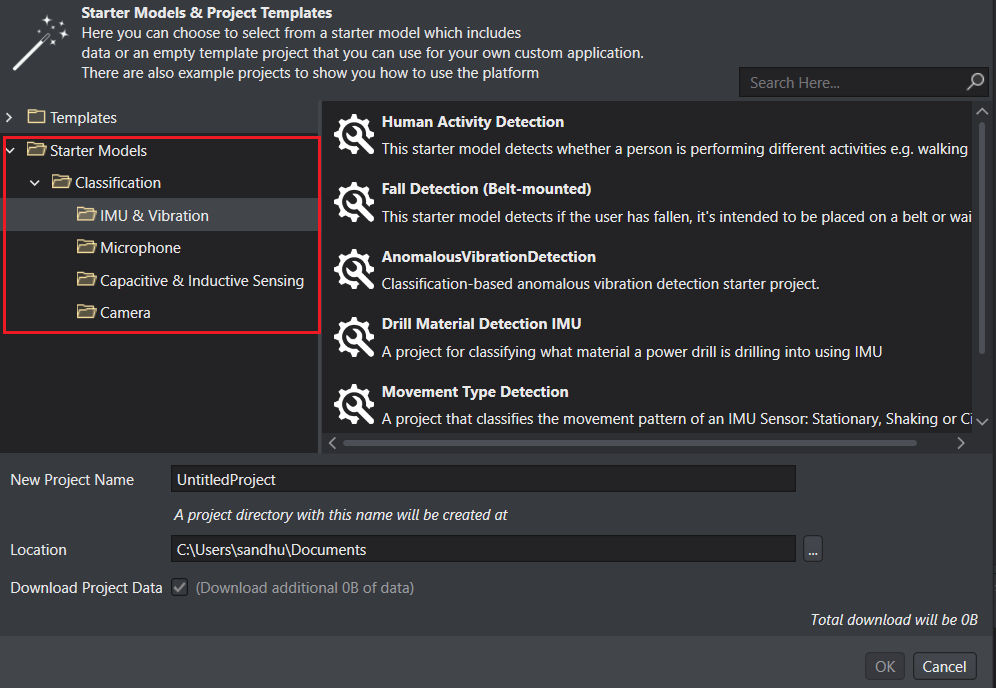Click the Human Activity Detection gear icon
Image resolution: width=996 pixels, height=688 pixels.
tap(354, 134)
